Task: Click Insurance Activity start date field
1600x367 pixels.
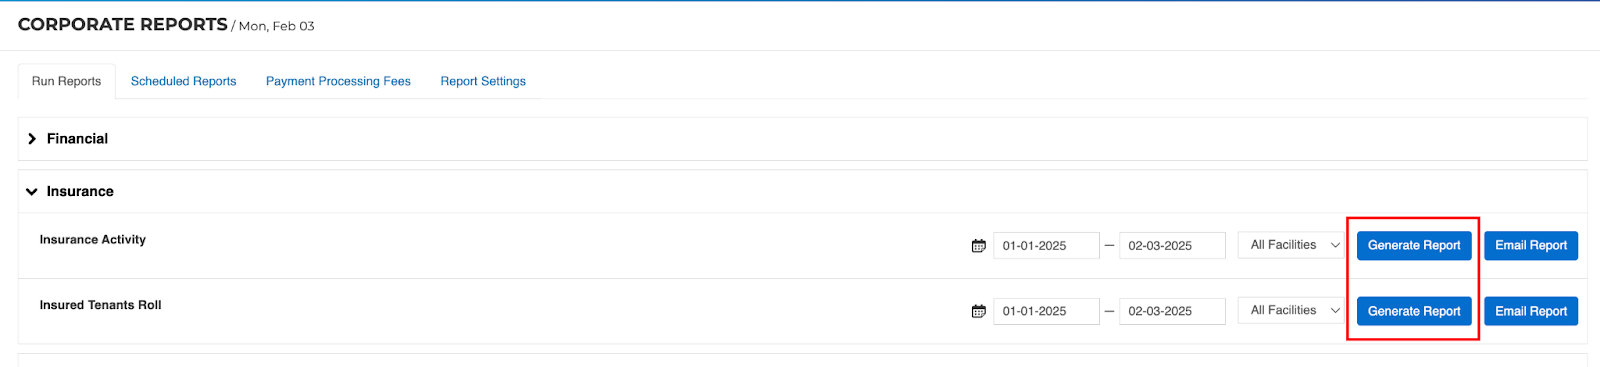Action: (x=1046, y=246)
